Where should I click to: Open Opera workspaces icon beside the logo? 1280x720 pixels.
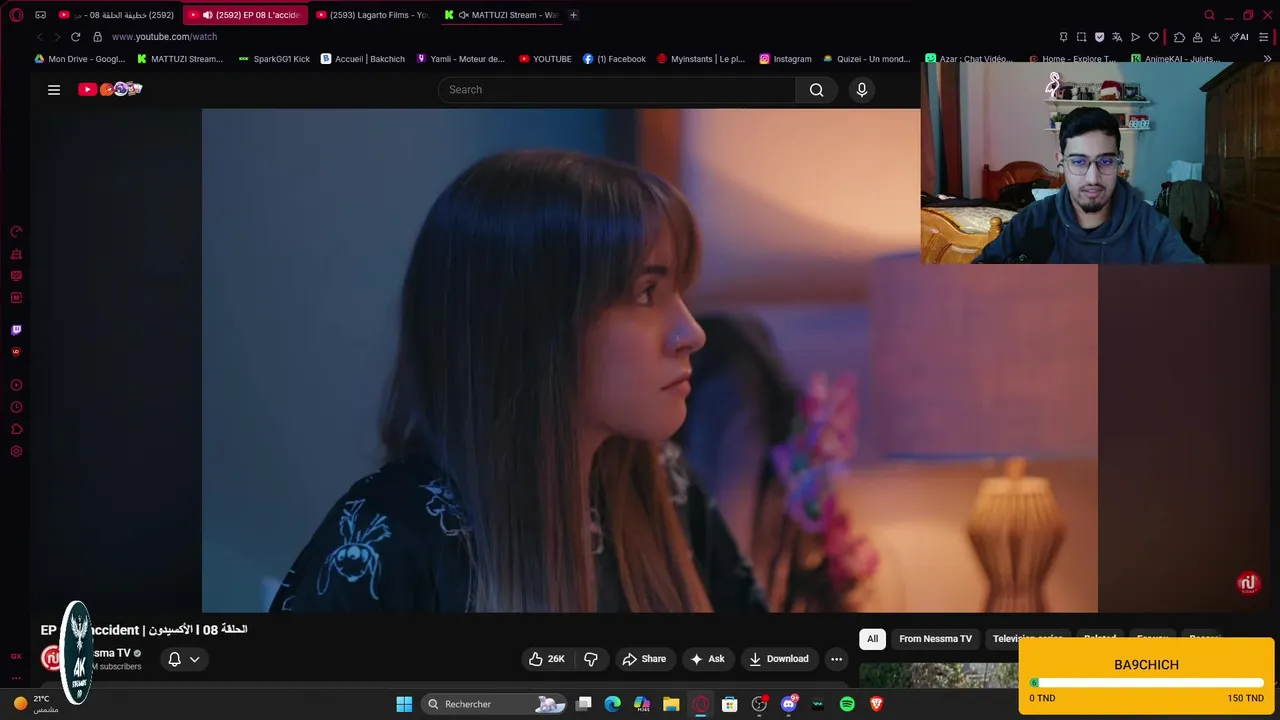coord(40,15)
